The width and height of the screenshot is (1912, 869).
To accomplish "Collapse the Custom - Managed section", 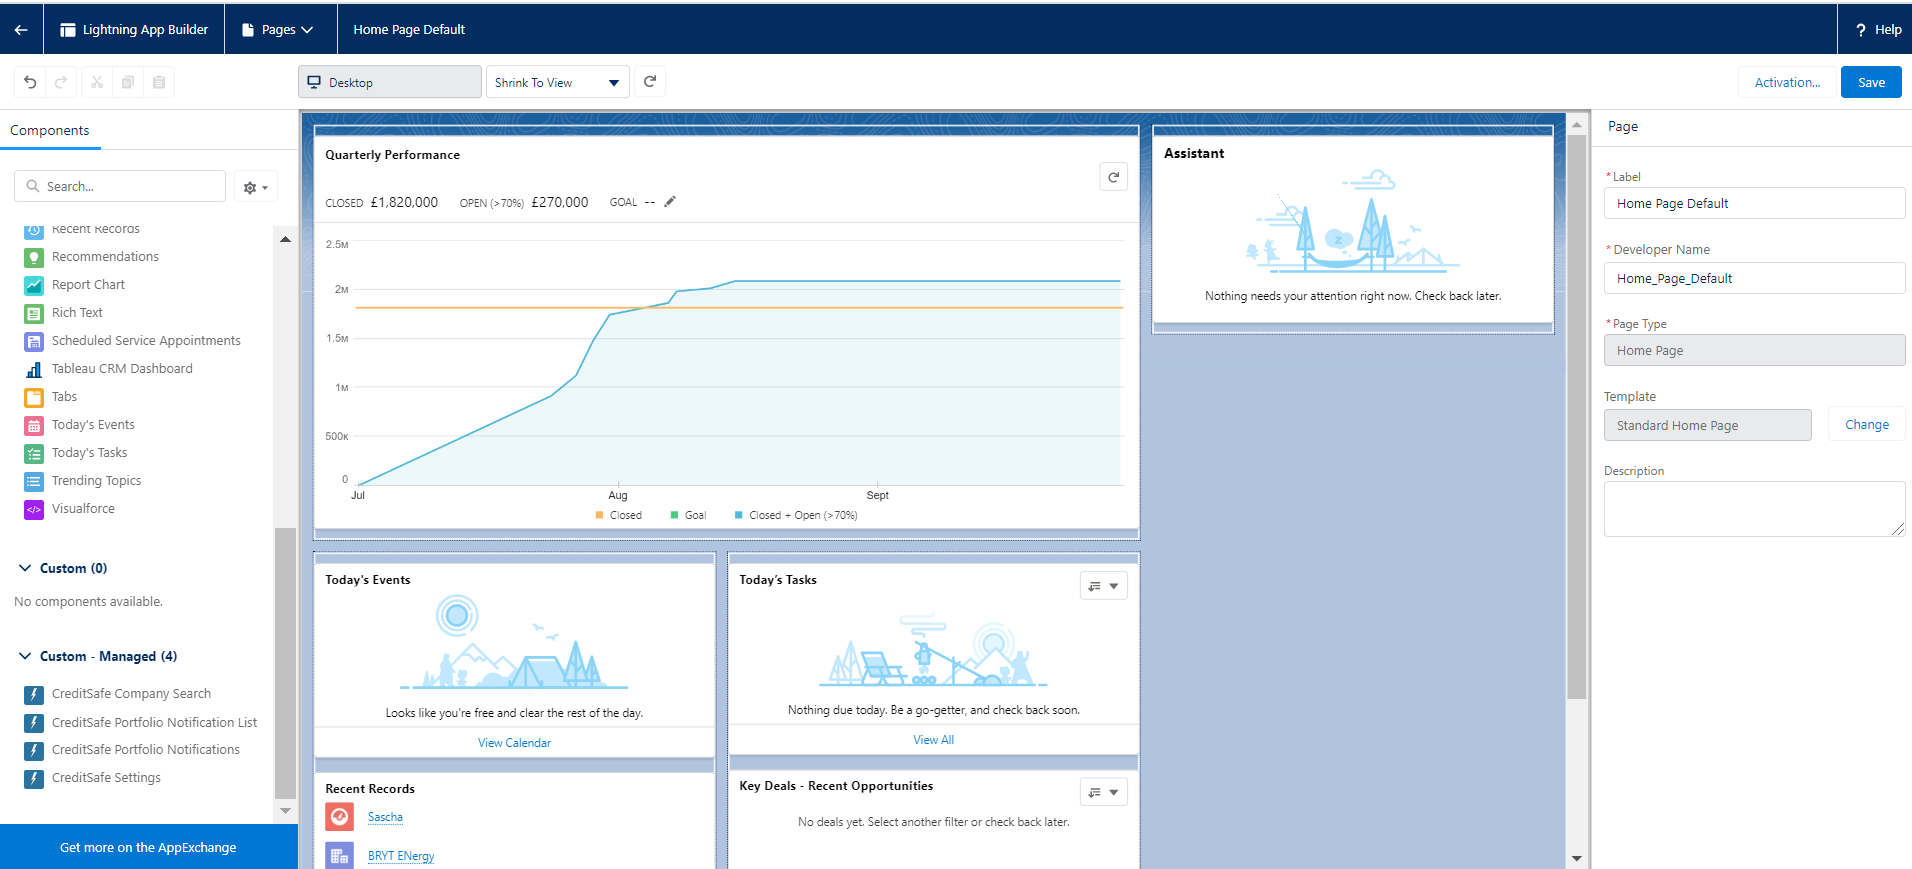I will [x=25, y=656].
